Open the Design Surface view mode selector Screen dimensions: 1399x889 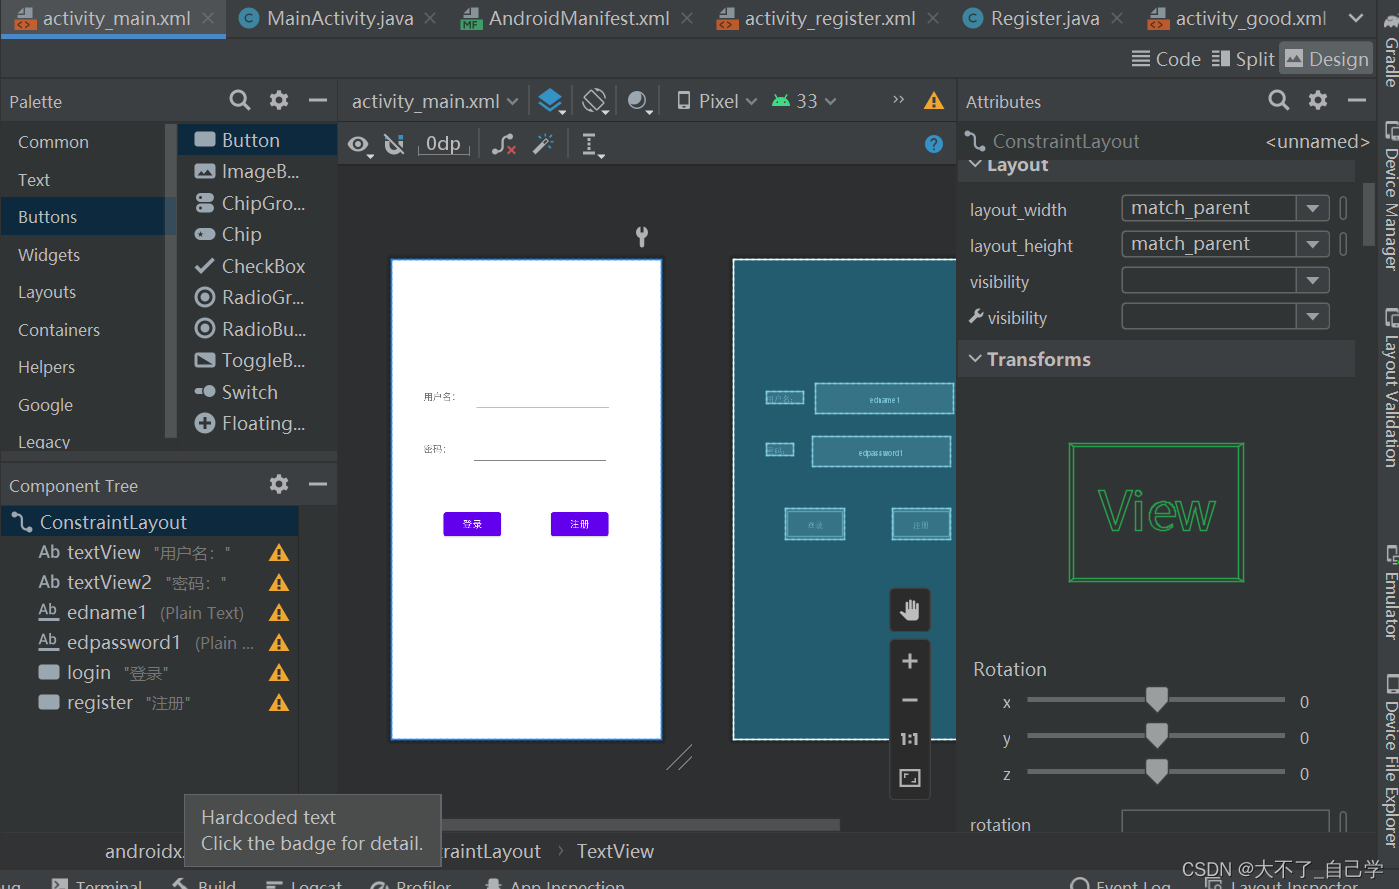pos(551,100)
